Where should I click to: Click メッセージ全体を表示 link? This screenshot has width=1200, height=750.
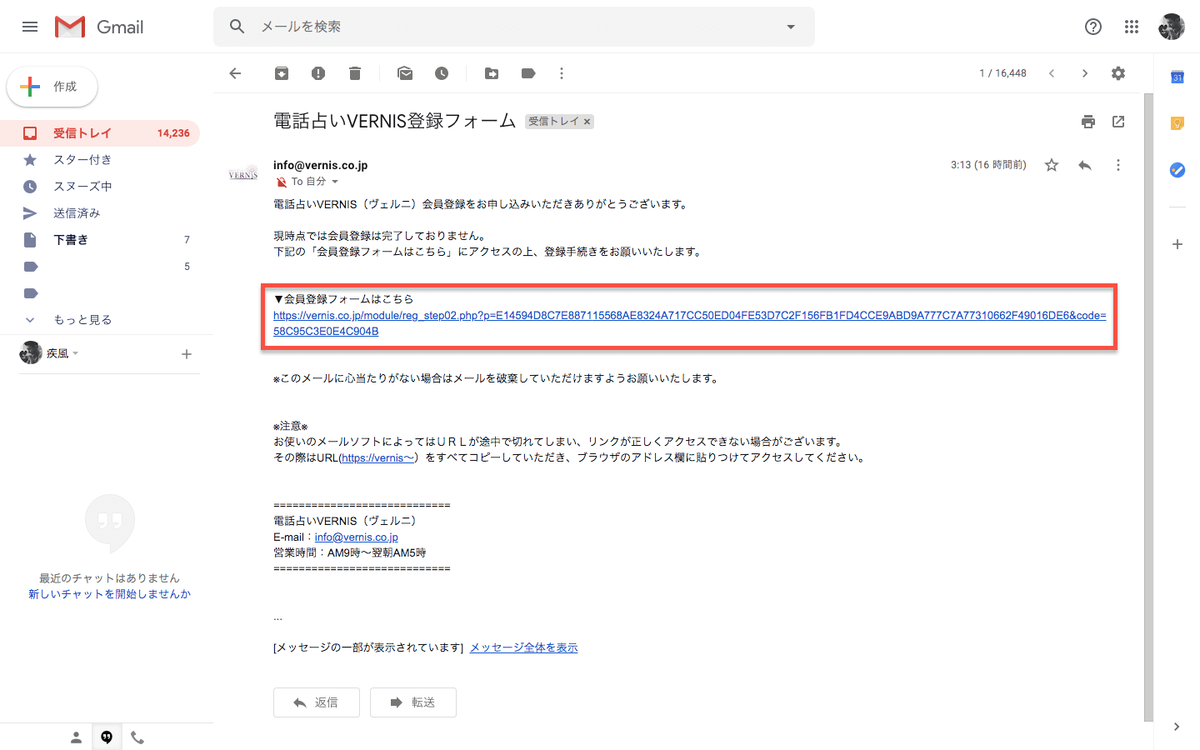(x=523, y=648)
